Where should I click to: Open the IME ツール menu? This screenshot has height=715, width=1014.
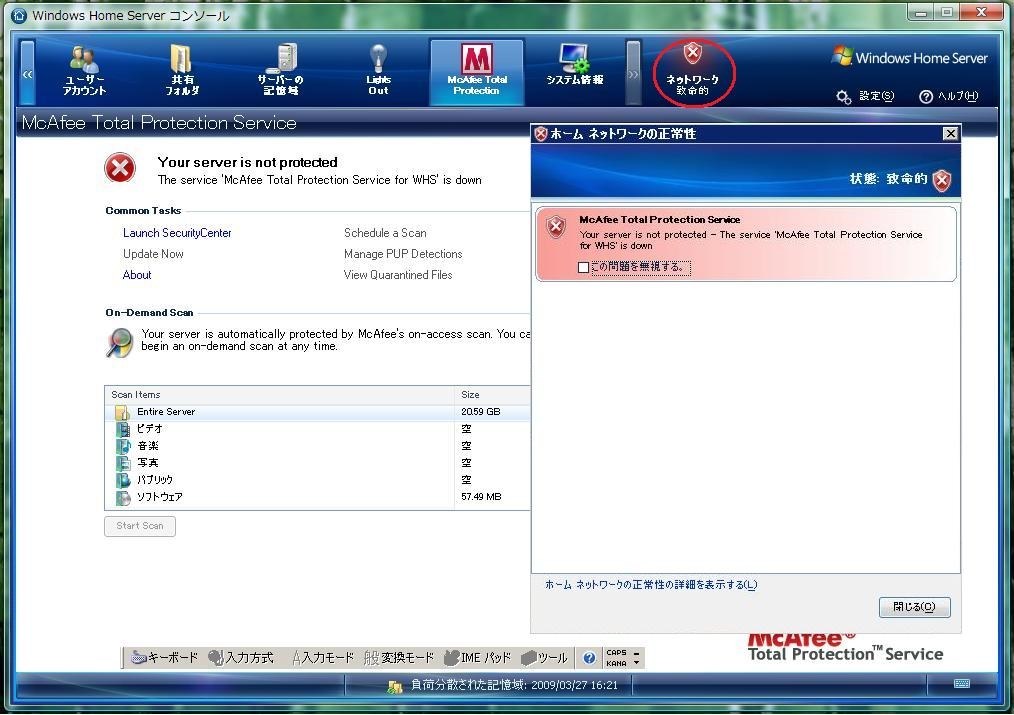tap(544, 658)
